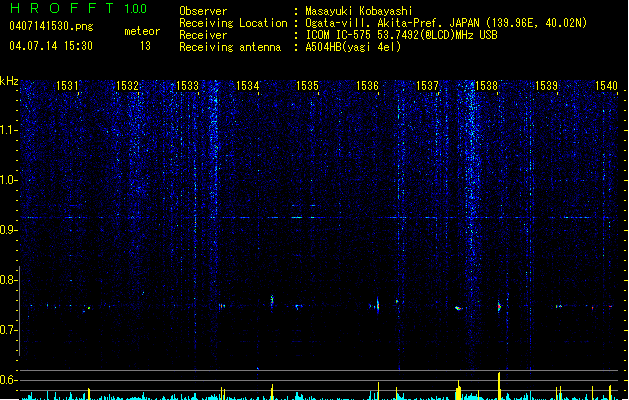Viewport: 629px width, 400px height.
Task: Click the date stamp 04.07.14 15:30
Action: [x=51, y=46]
